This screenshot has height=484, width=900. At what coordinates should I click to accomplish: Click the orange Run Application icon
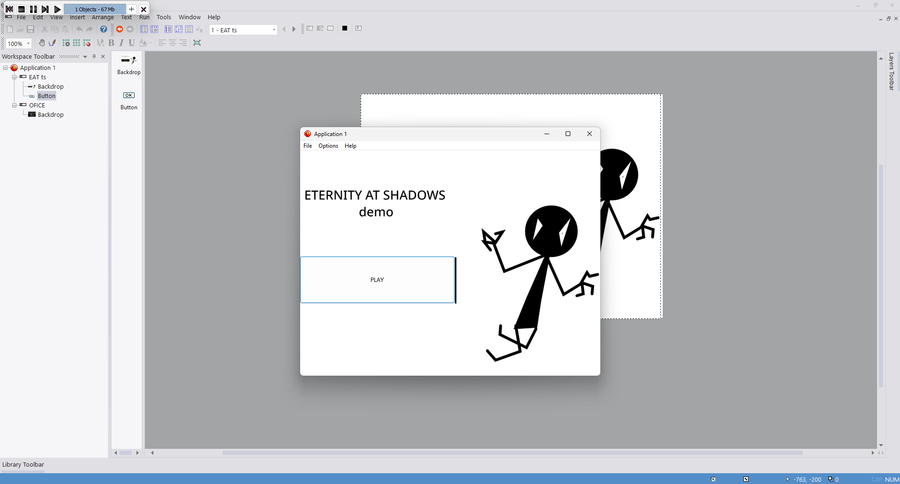coord(119,29)
